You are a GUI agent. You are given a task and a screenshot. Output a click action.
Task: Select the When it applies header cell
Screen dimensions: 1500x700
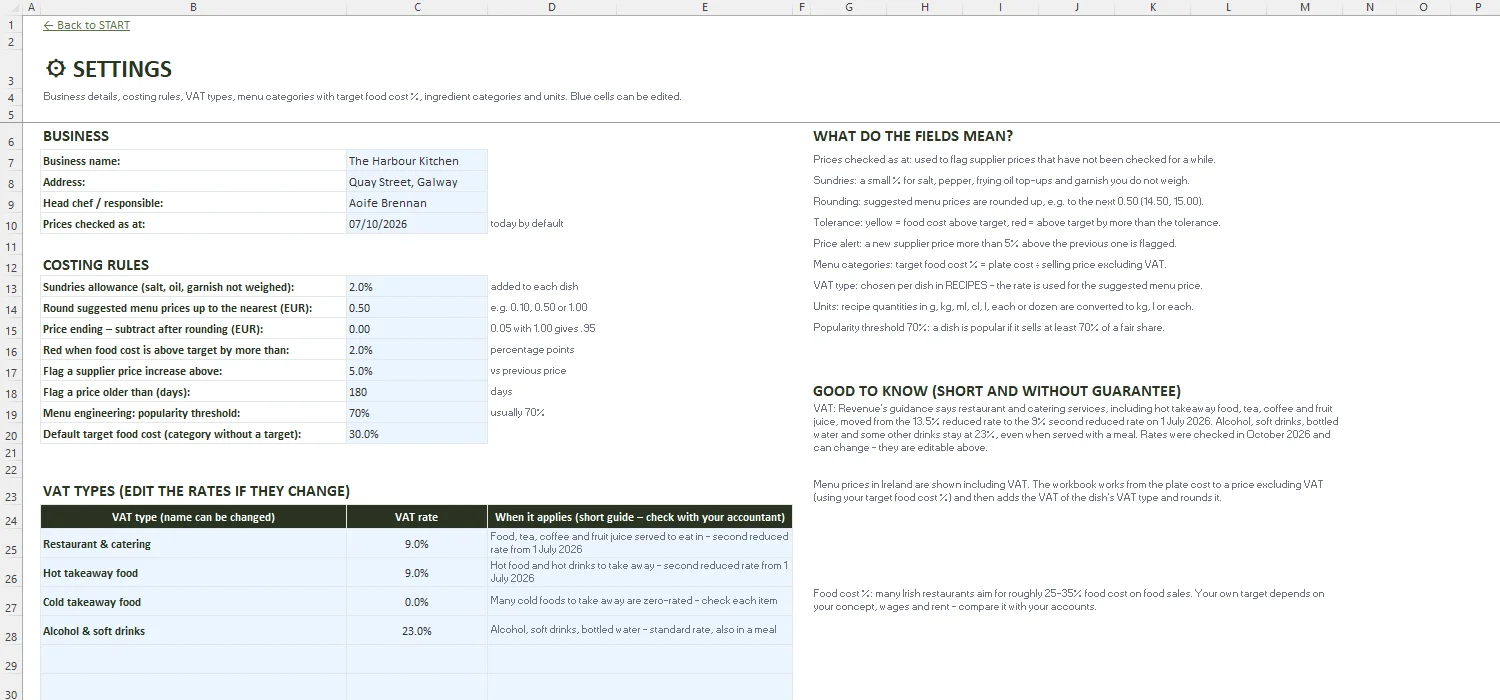coord(640,517)
